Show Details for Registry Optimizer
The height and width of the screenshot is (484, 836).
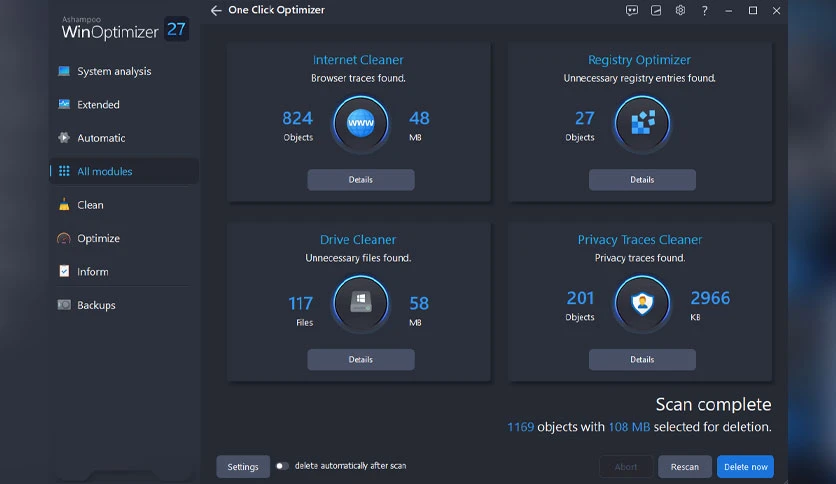point(642,180)
